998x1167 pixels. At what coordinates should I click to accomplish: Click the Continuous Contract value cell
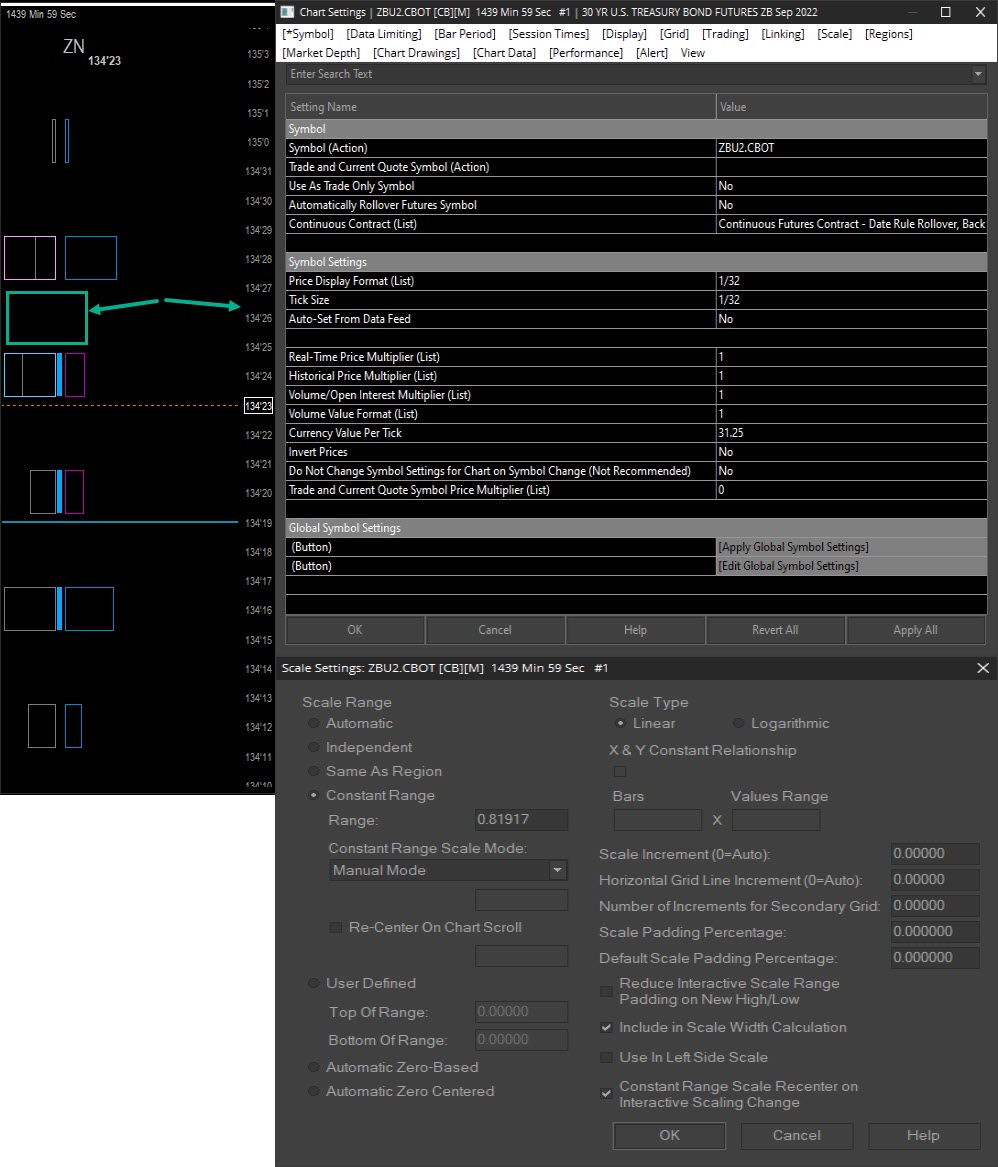851,224
